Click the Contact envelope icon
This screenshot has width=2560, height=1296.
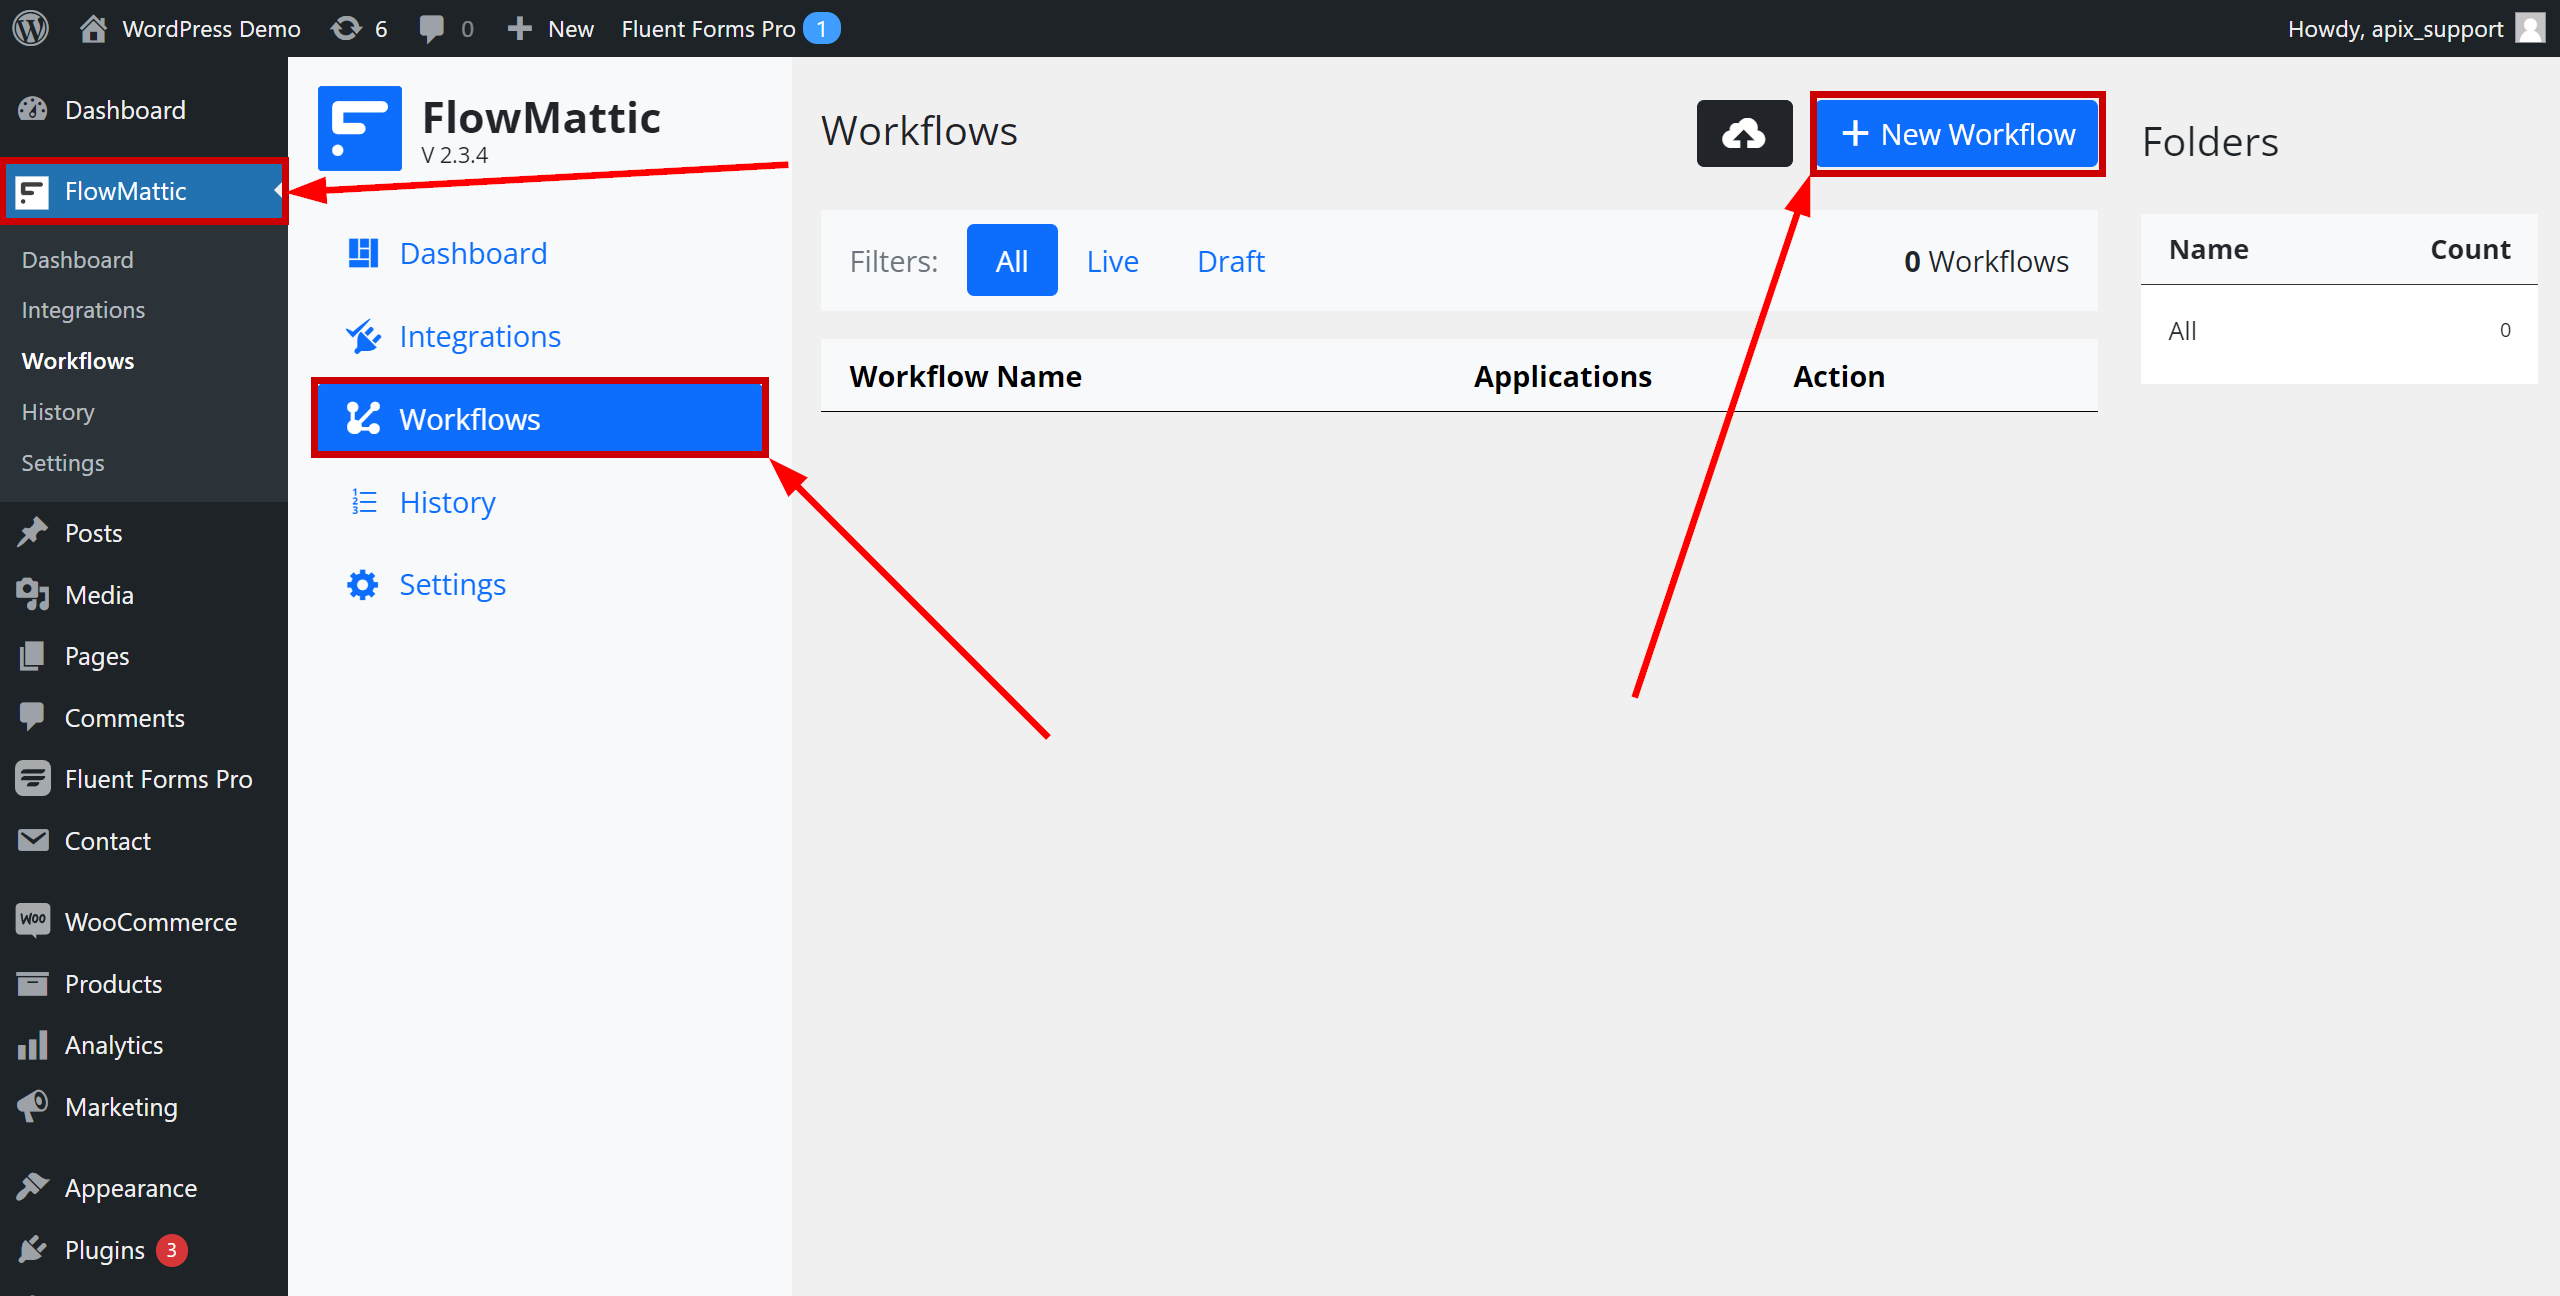tap(32, 840)
